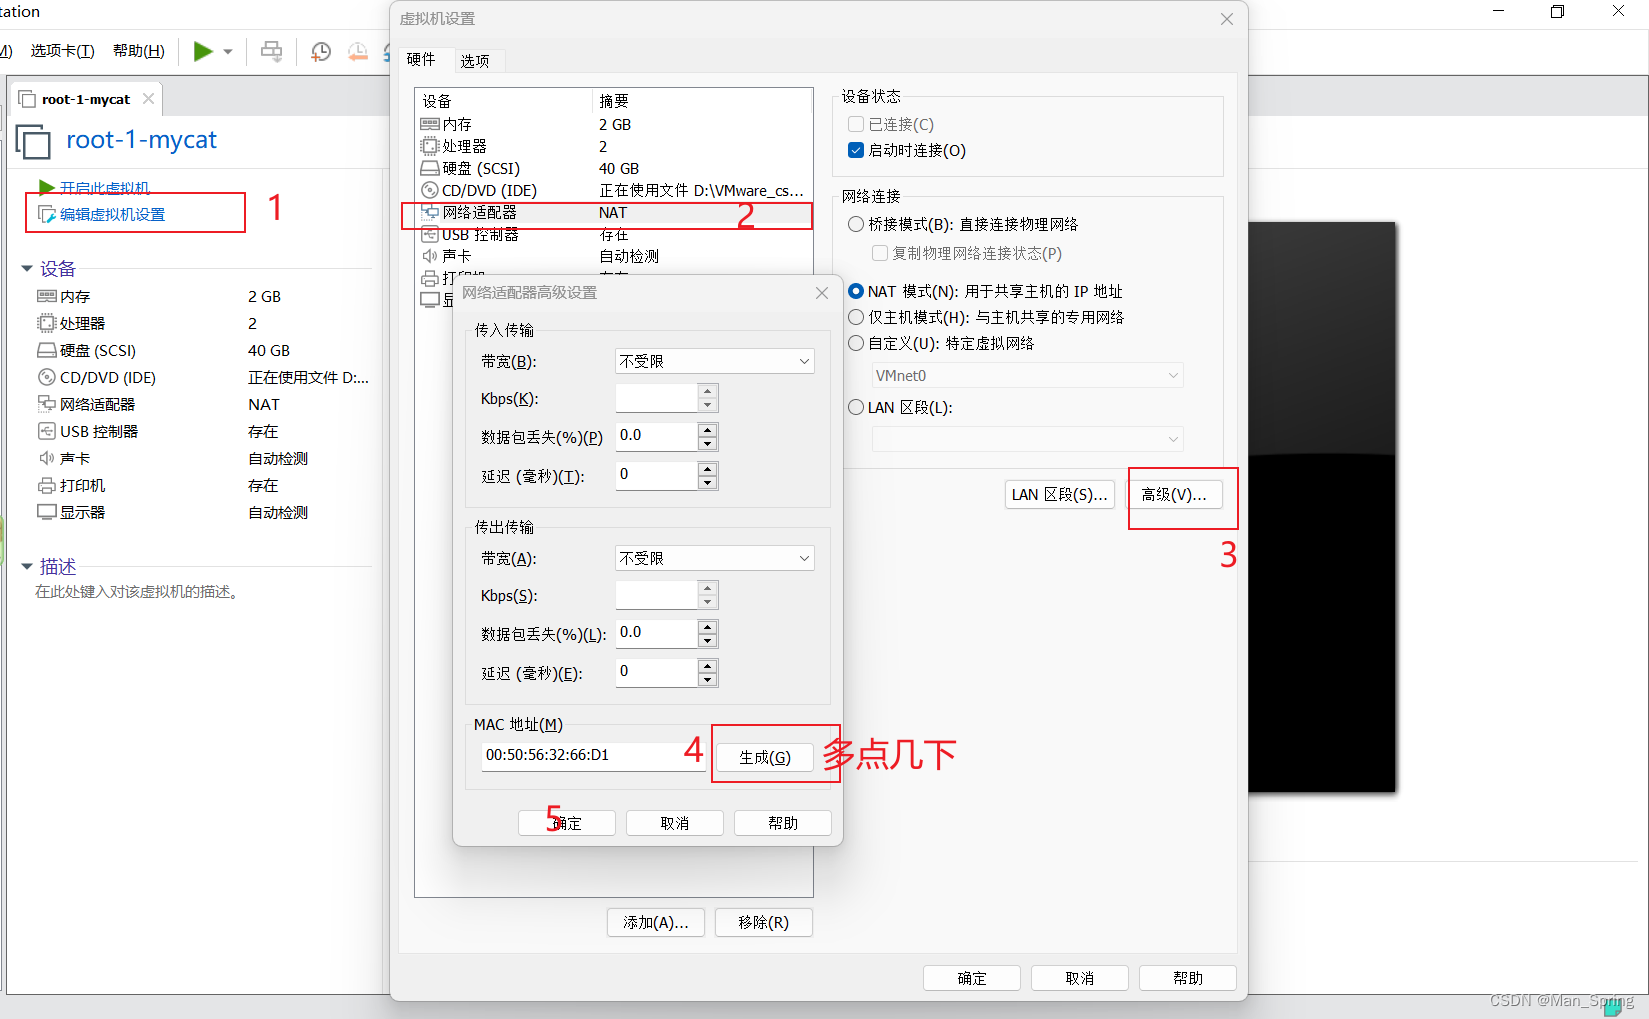Select USB 控制器 icon in settings hardware list

point(430,234)
